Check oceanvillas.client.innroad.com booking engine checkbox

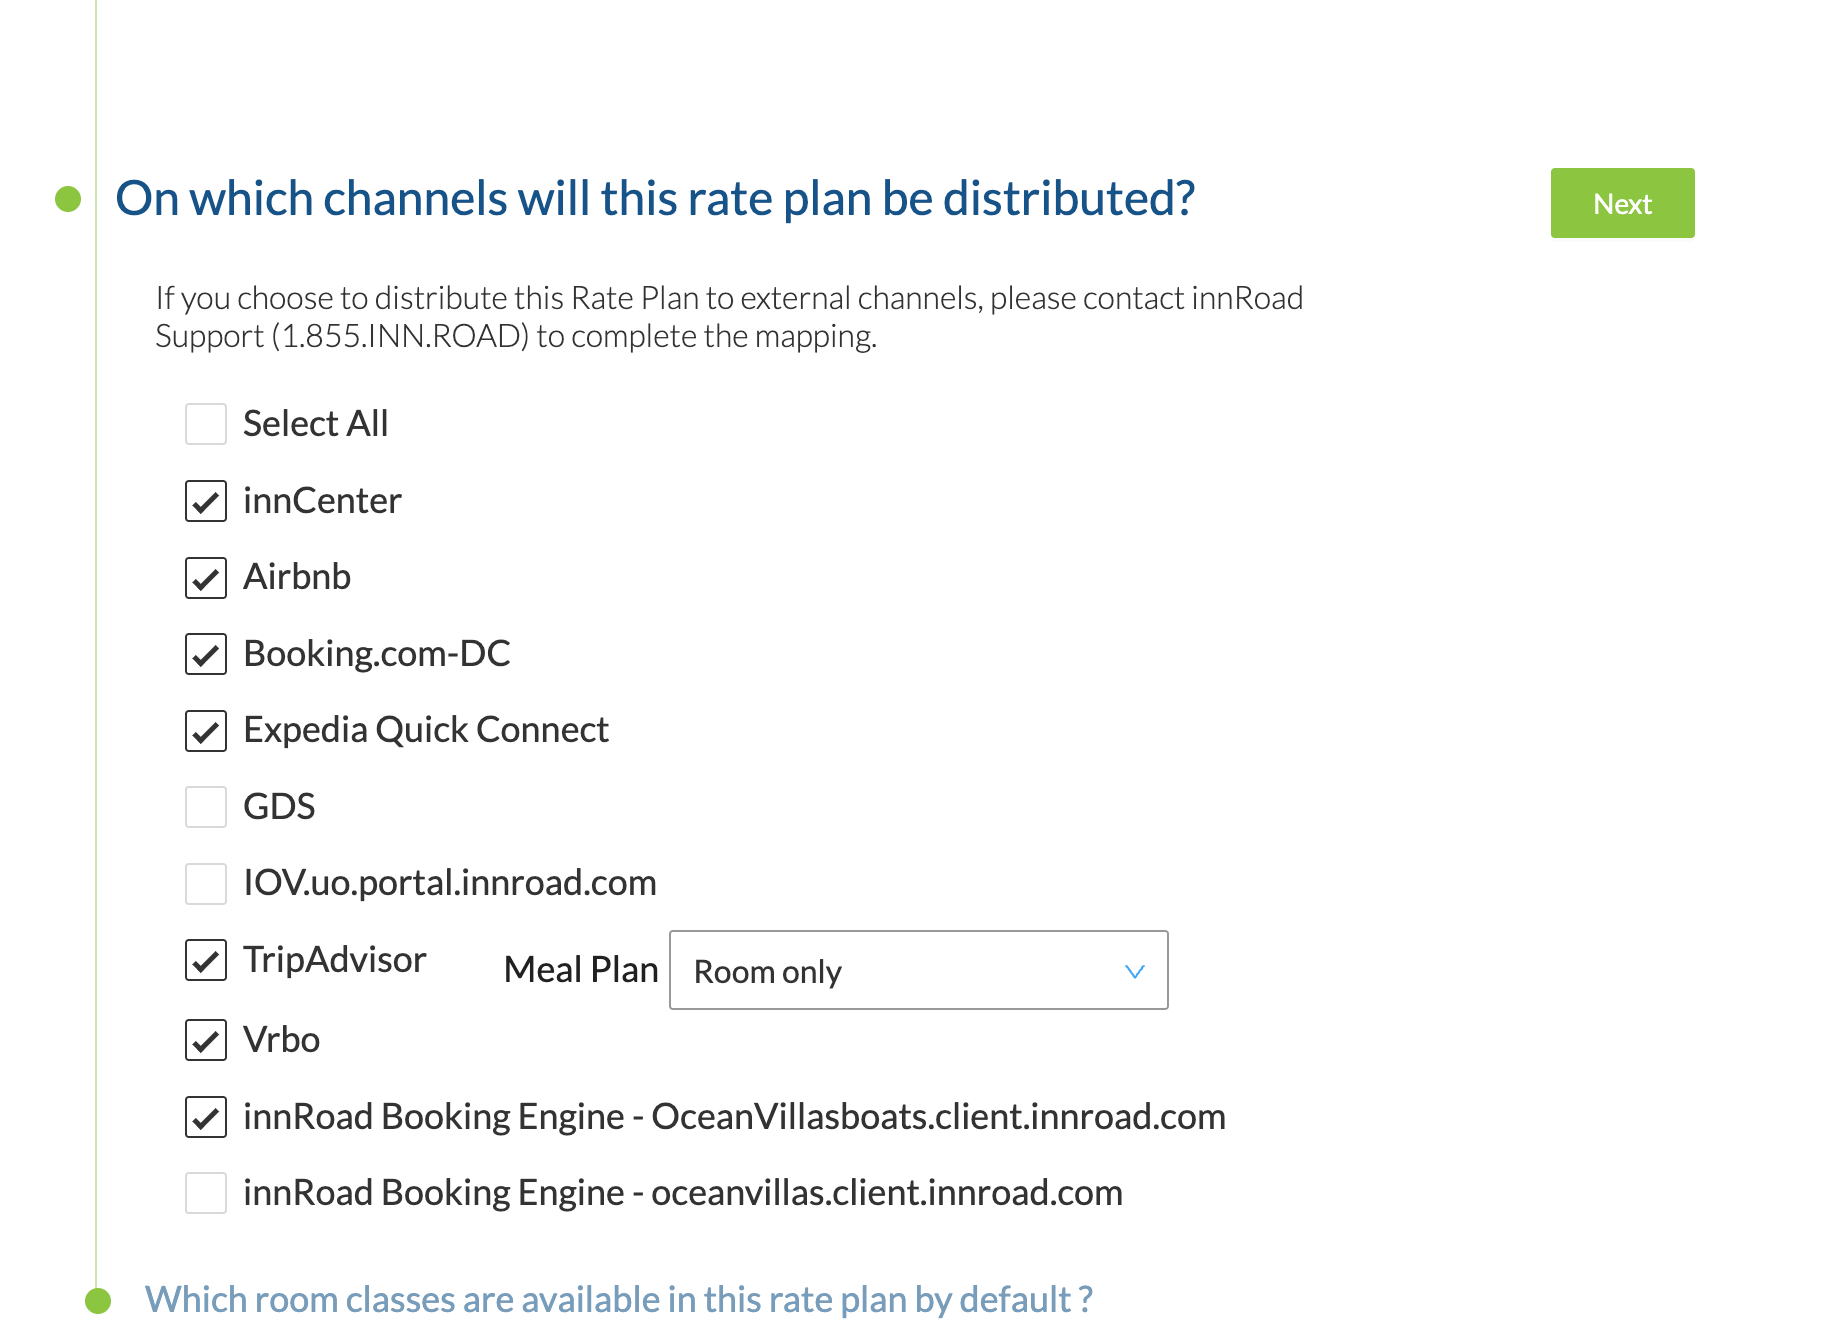206,1193
